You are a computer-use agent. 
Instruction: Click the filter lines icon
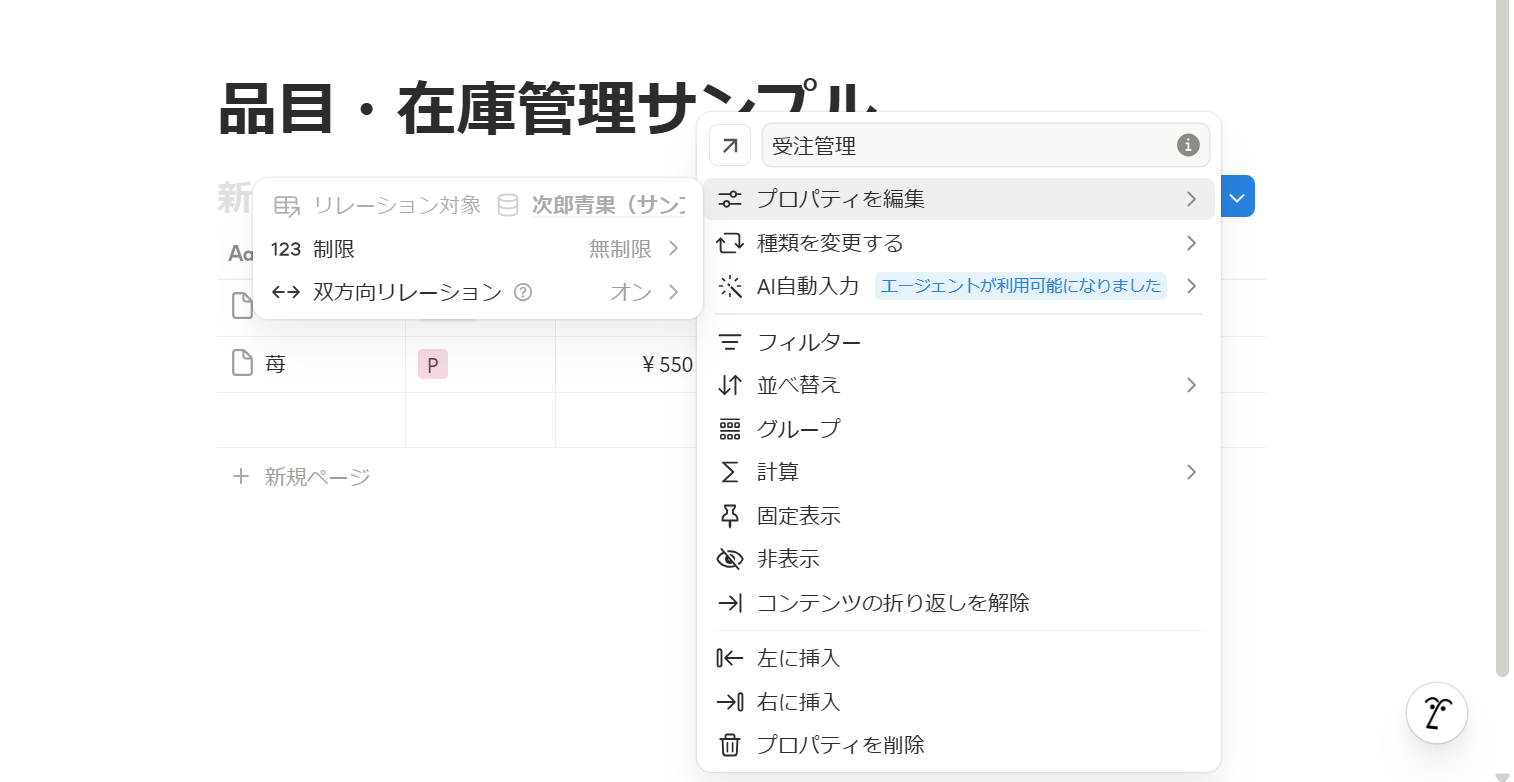(730, 342)
